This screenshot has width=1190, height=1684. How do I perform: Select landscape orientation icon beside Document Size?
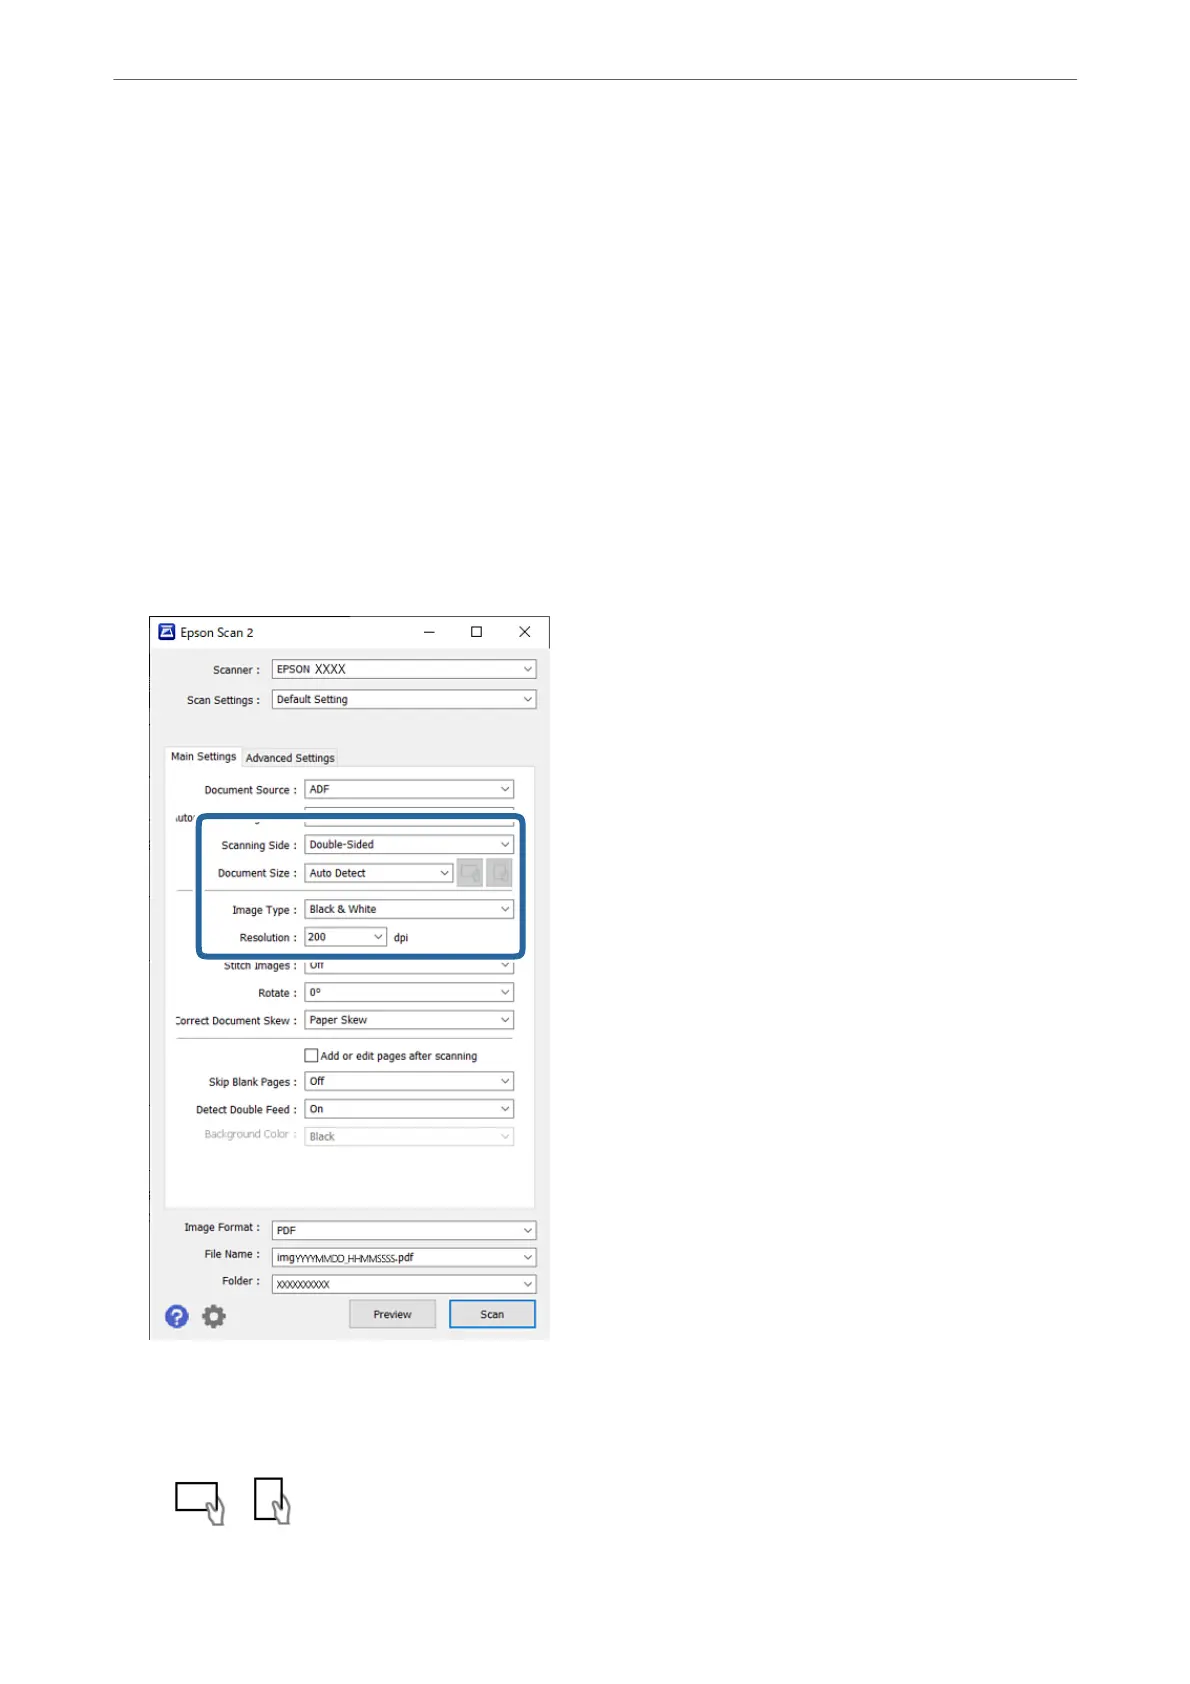470,873
